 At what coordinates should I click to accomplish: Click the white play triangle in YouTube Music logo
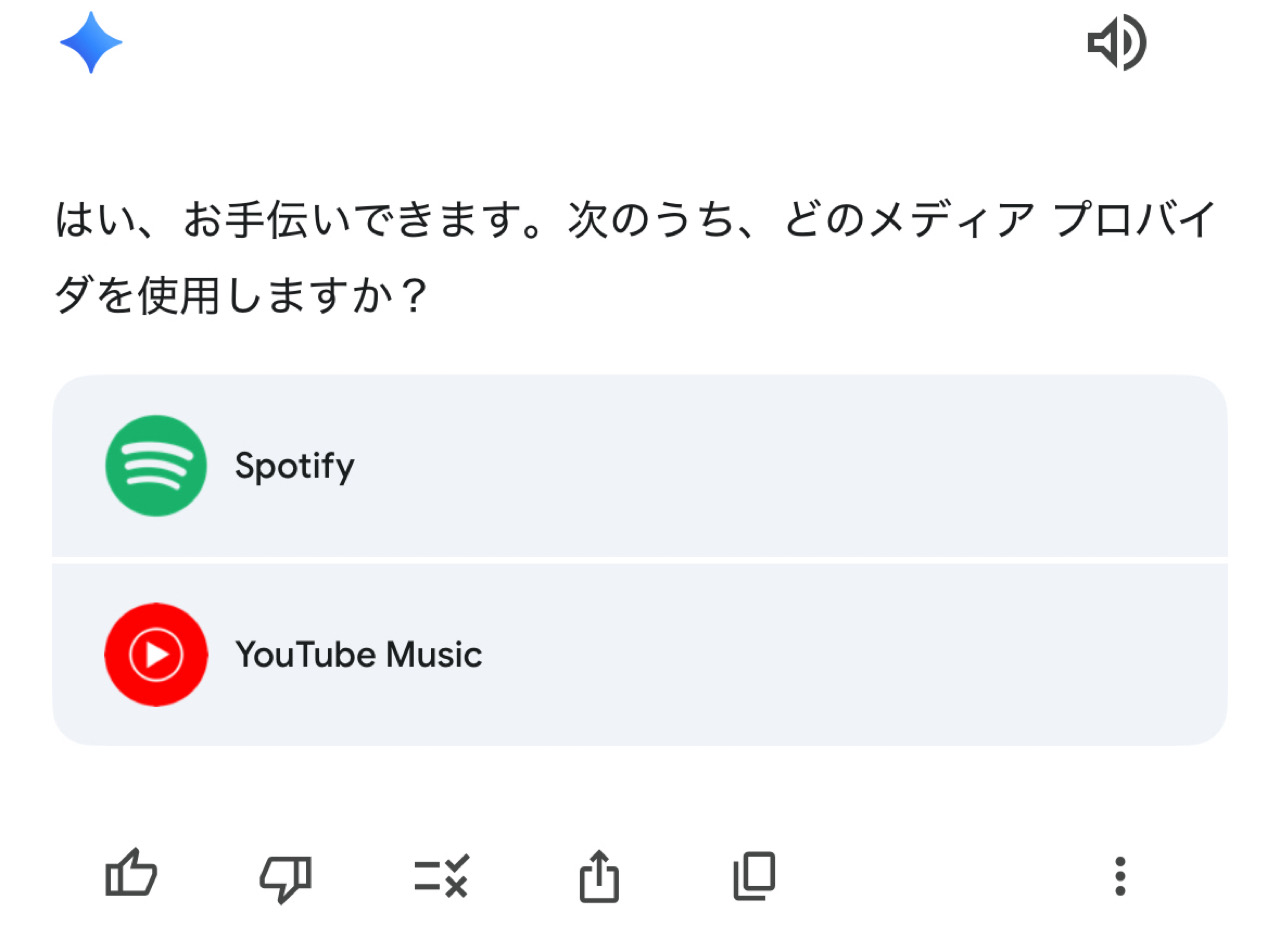(157, 655)
